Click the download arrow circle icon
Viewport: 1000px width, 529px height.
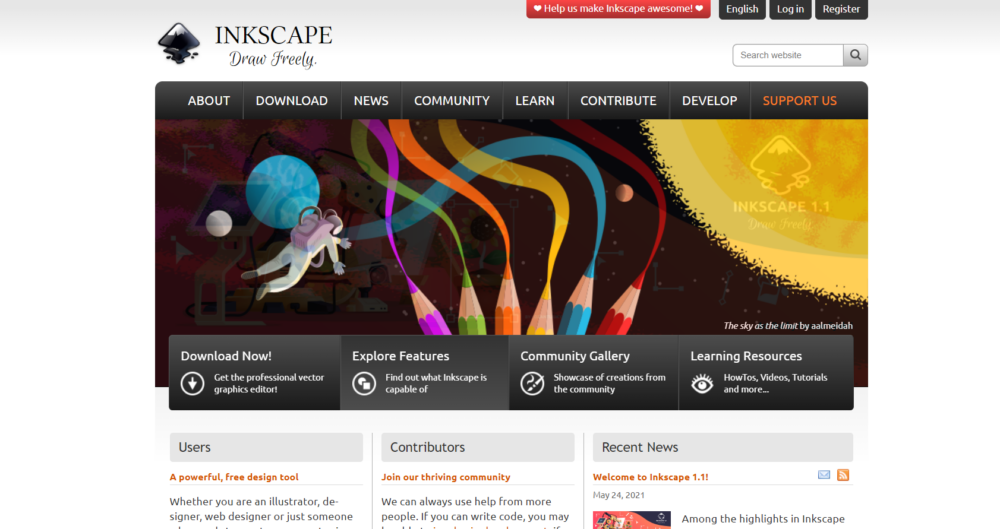[192, 384]
